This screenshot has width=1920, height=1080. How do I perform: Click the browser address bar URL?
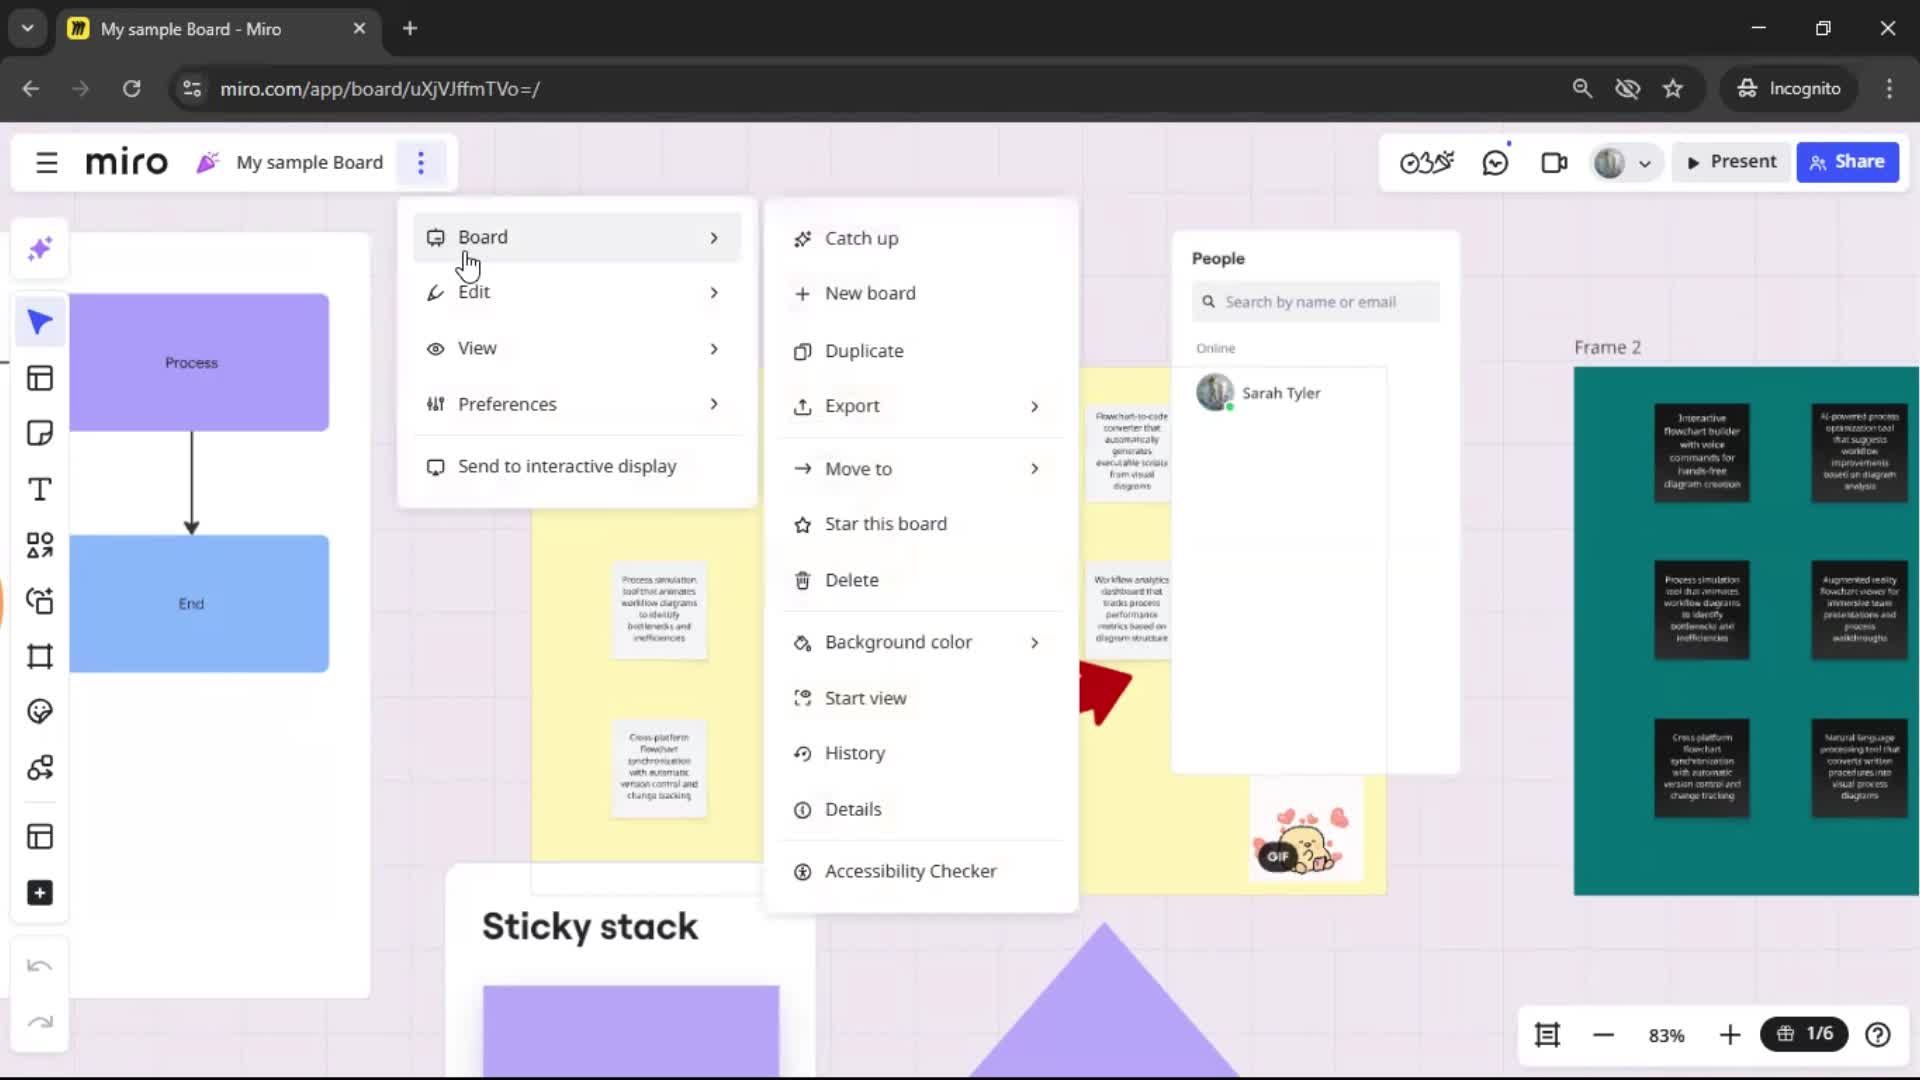click(380, 89)
